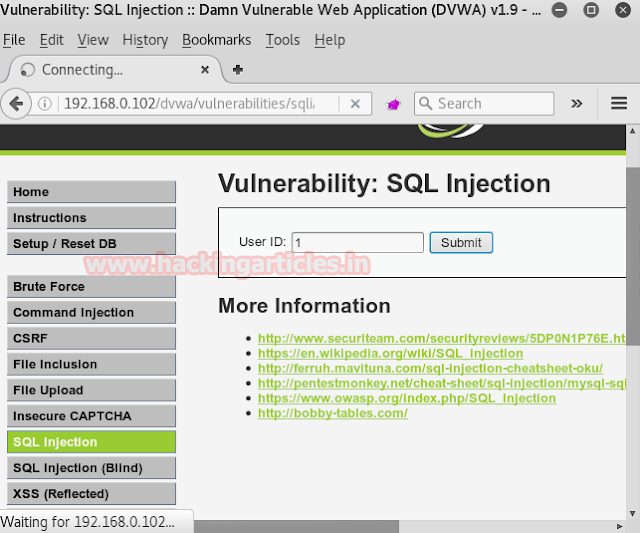Screen dimensions: 640x533
Task: Open the pentestmonkey.net cheat-sheet link
Action: (442, 383)
